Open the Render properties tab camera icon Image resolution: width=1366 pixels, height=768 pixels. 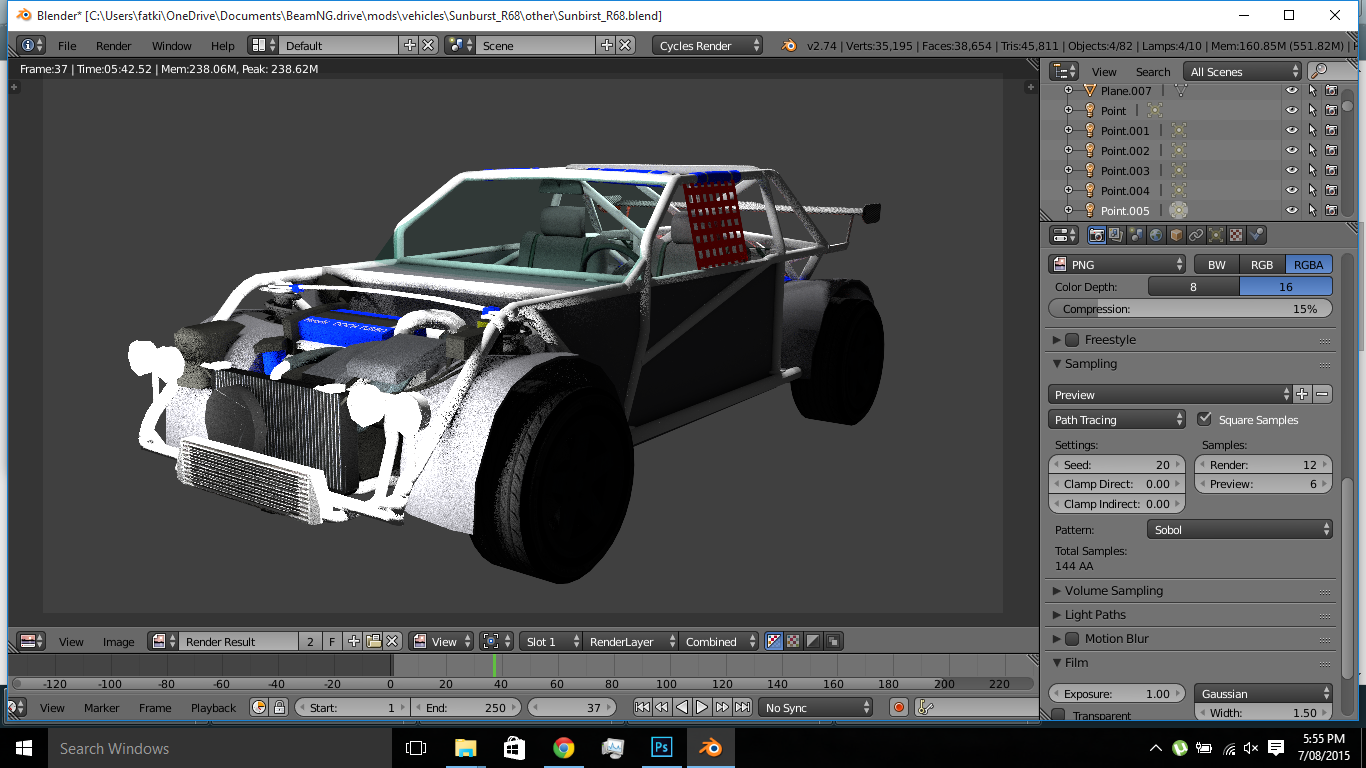pyautogui.click(x=1097, y=235)
